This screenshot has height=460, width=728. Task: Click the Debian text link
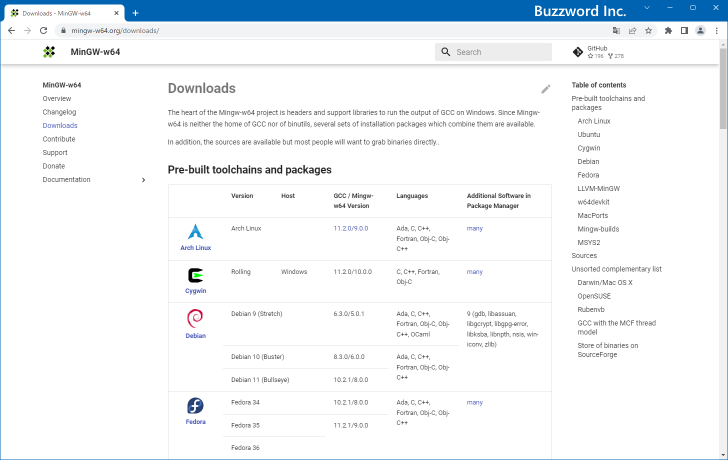195,336
